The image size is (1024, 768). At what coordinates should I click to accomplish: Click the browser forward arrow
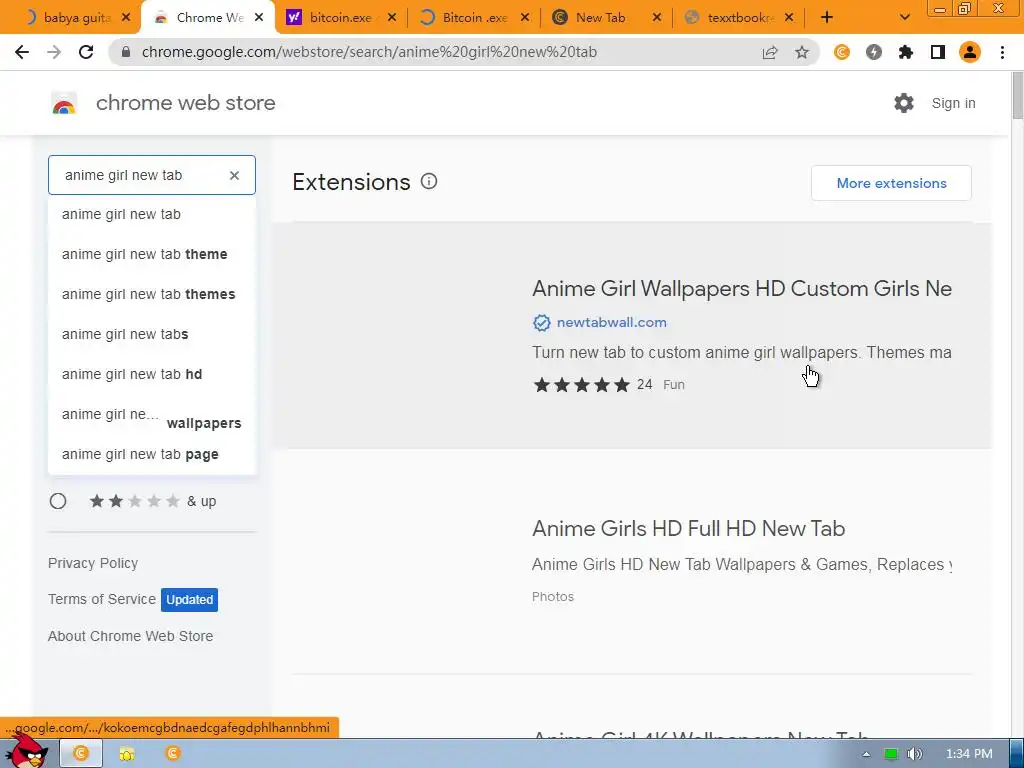pyautogui.click(x=54, y=52)
